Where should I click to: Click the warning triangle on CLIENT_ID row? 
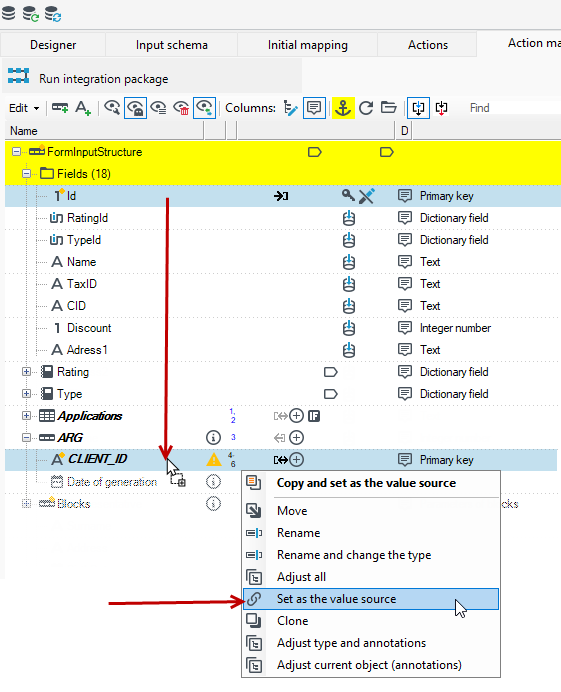pos(214,459)
